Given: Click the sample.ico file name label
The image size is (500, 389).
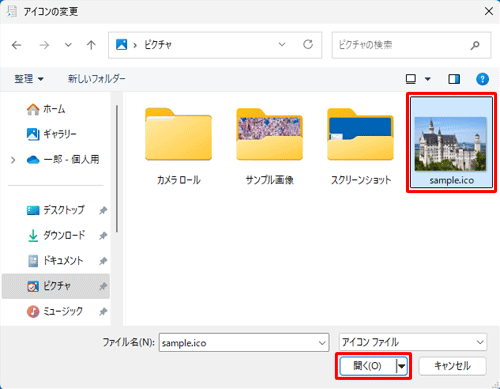Looking at the screenshot, I should click(x=452, y=180).
